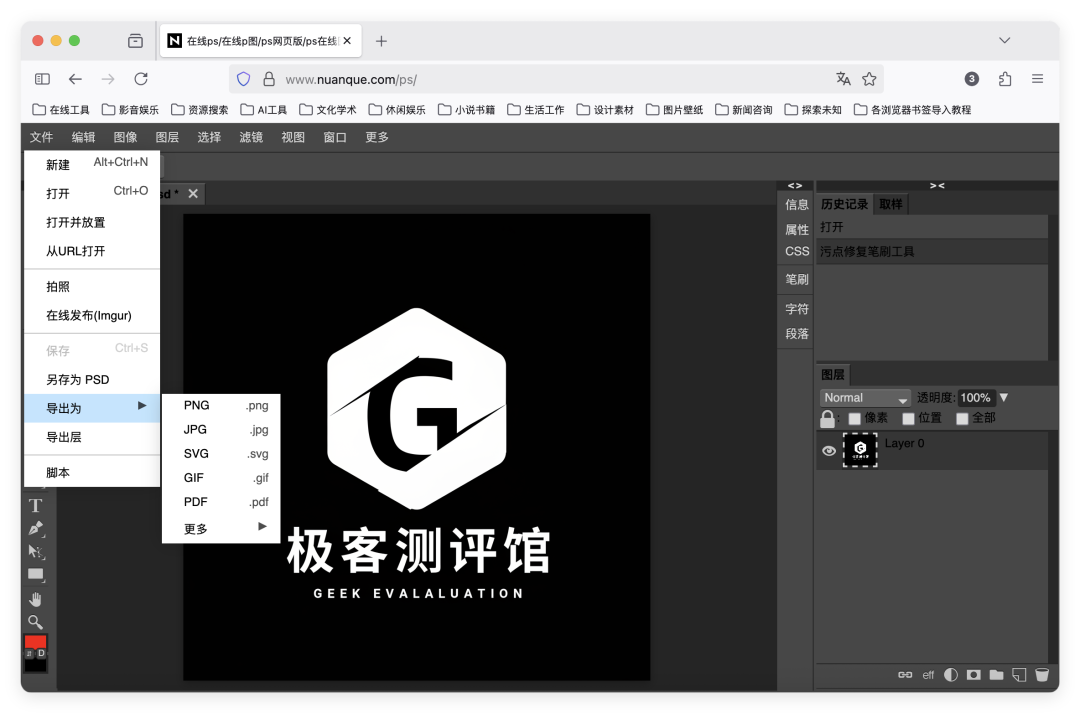1080x713 pixels.
Task: Select the Layer 0 thumbnail
Action: point(860,451)
